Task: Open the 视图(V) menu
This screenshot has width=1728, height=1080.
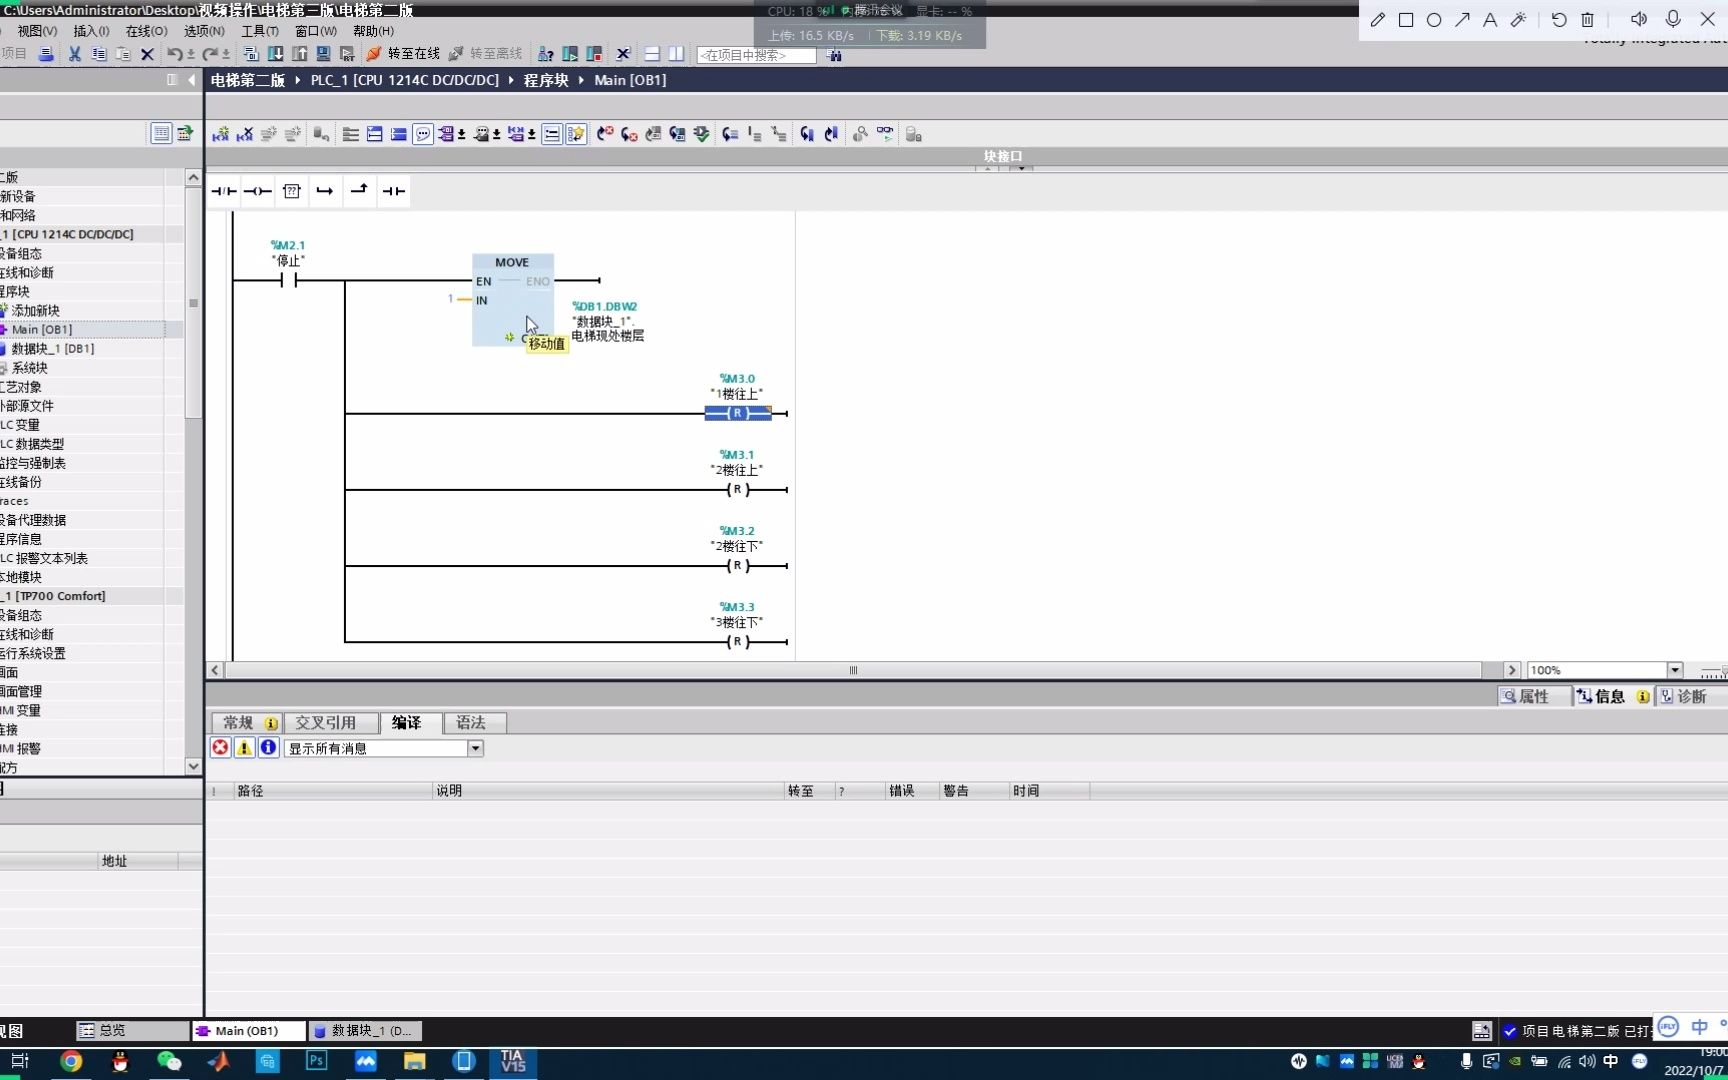Action: [x=37, y=31]
